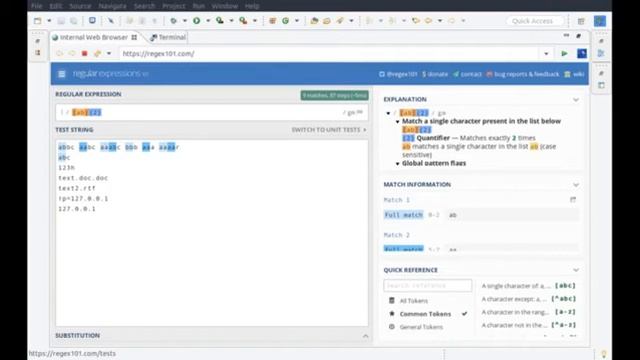Click the browser Refresh icon
This screenshot has height=360, width=640.
click(x=97, y=53)
